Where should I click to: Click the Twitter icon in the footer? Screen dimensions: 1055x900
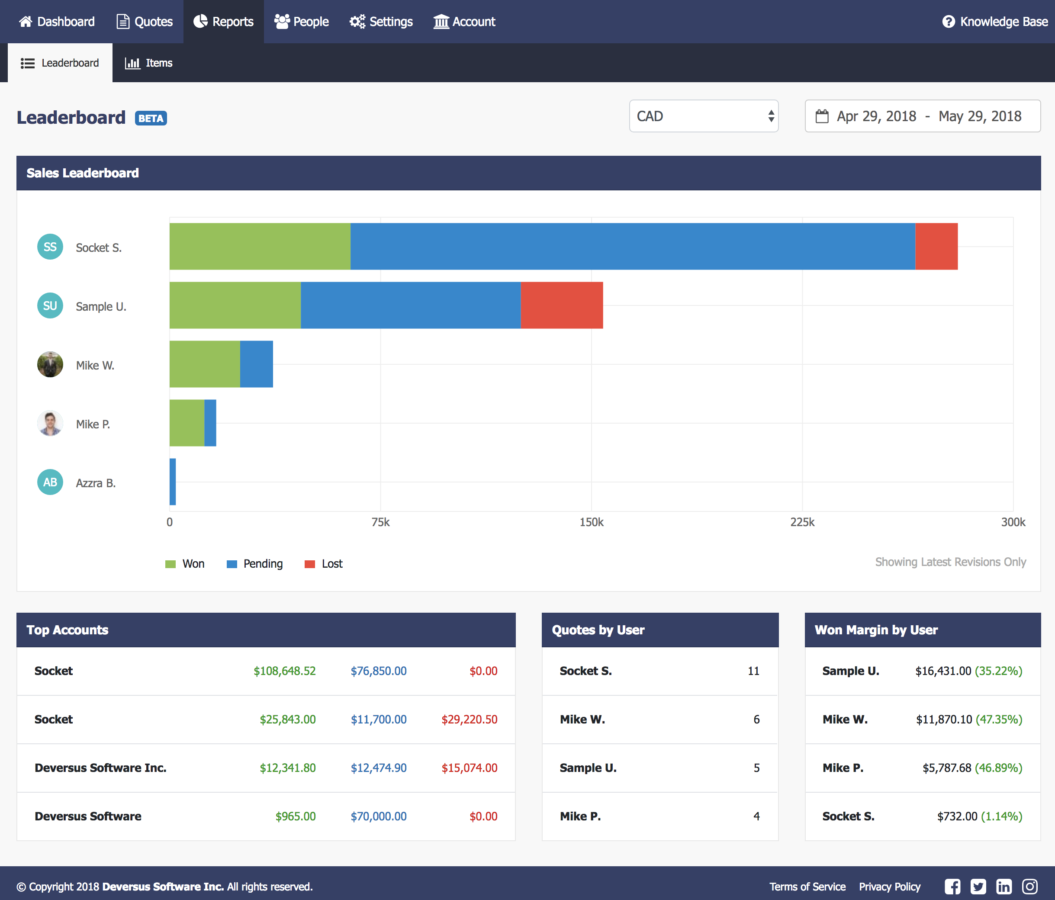click(978, 886)
